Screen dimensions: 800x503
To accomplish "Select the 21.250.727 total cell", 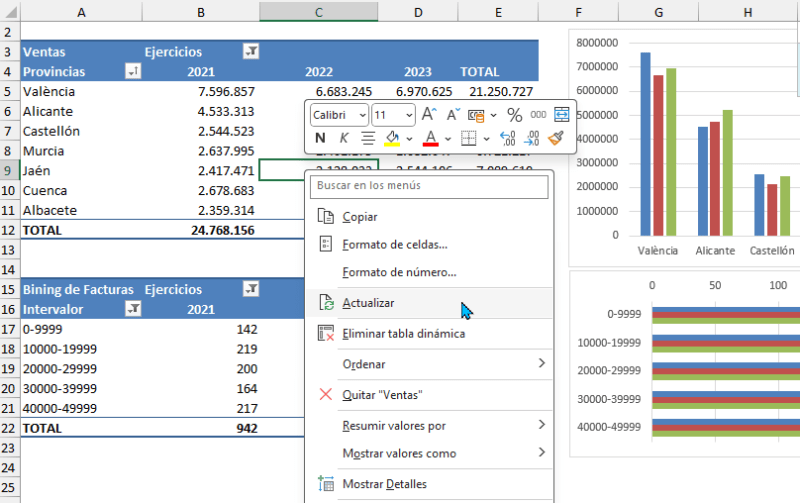I will point(498,91).
